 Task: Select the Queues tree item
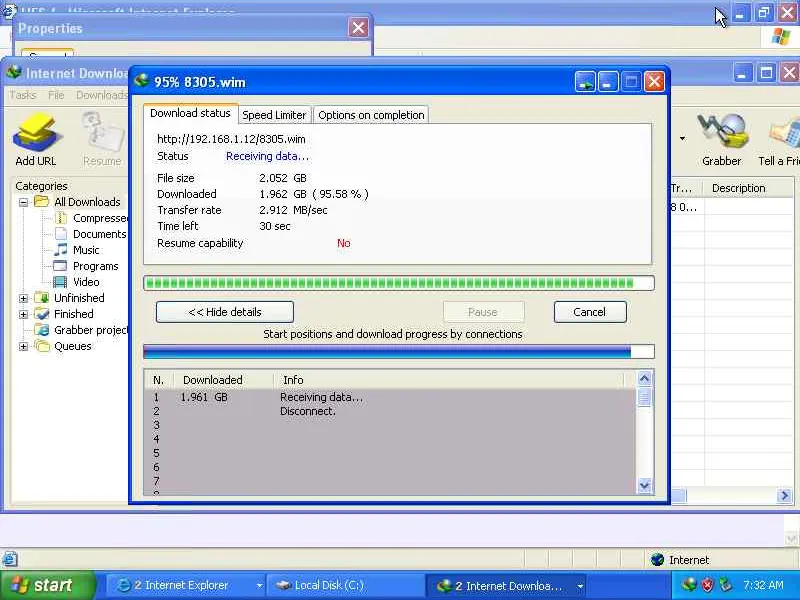(x=73, y=346)
